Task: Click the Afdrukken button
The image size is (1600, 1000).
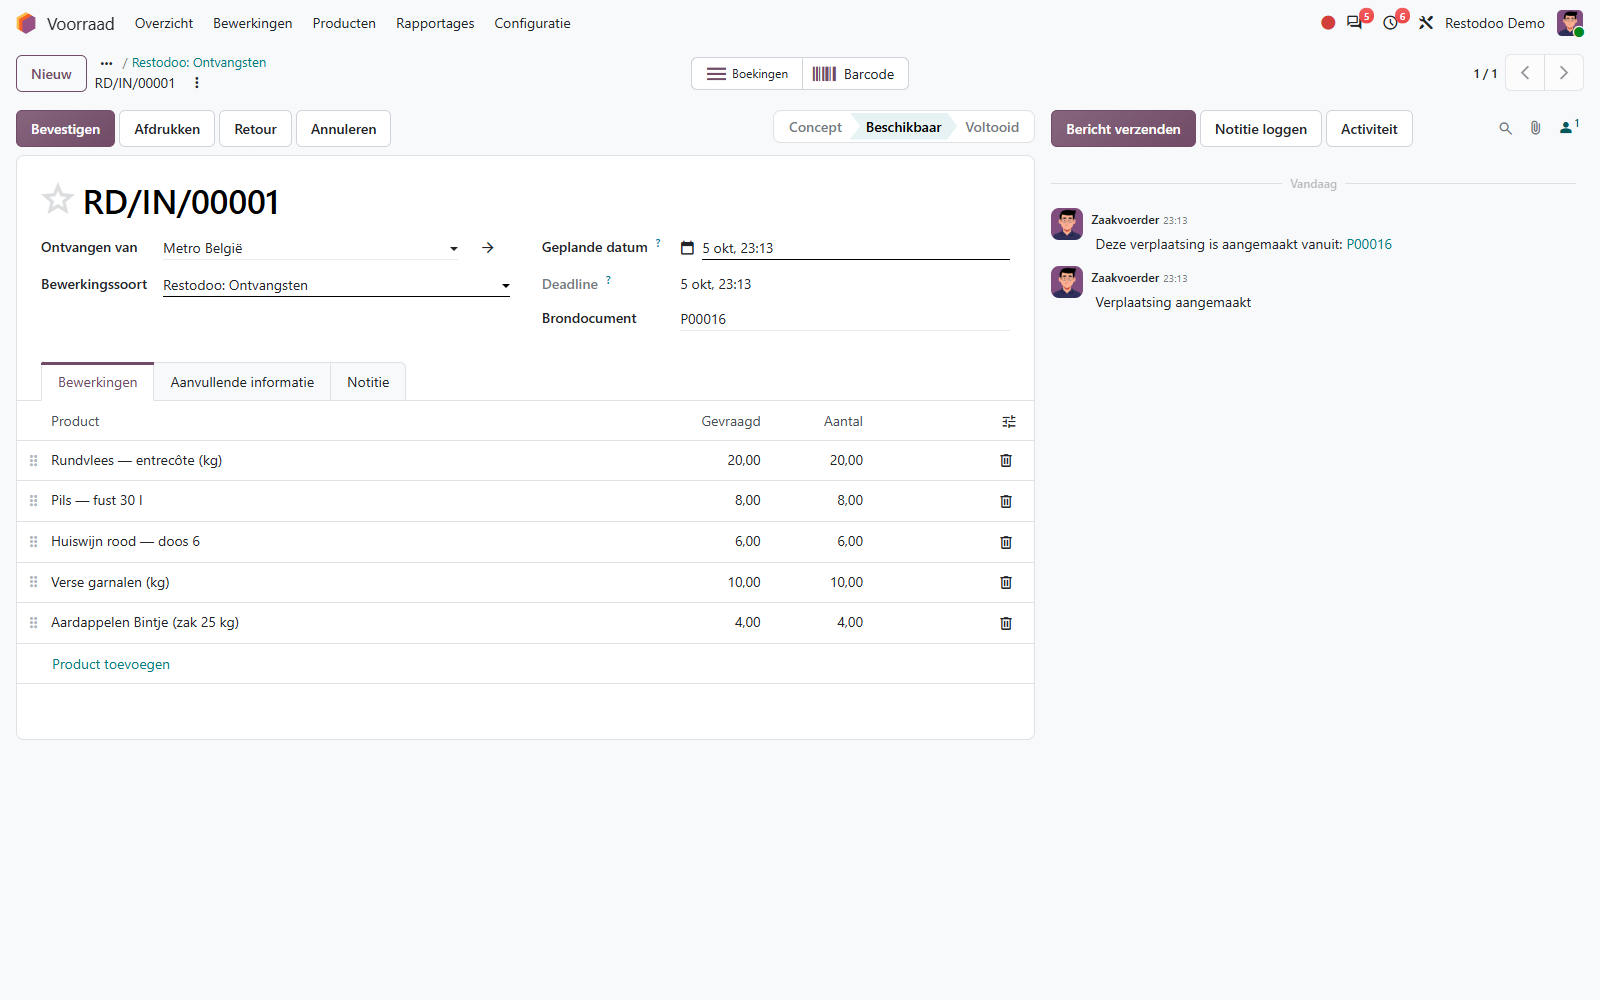Action: 167,129
